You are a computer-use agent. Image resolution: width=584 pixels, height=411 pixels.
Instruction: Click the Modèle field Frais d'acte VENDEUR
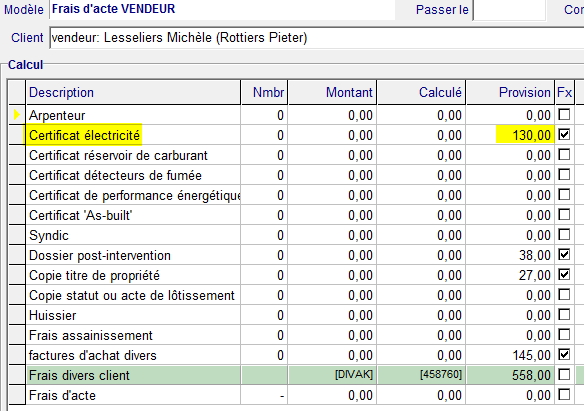click(222, 9)
